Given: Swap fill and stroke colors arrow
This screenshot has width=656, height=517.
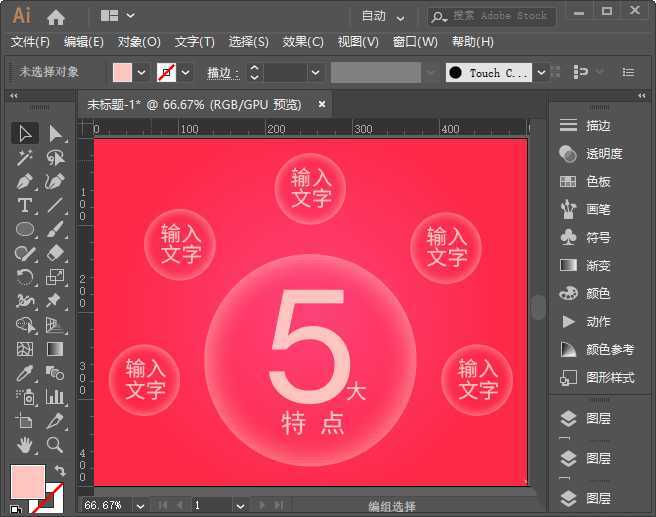Looking at the screenshot, I should pos(60,471).
